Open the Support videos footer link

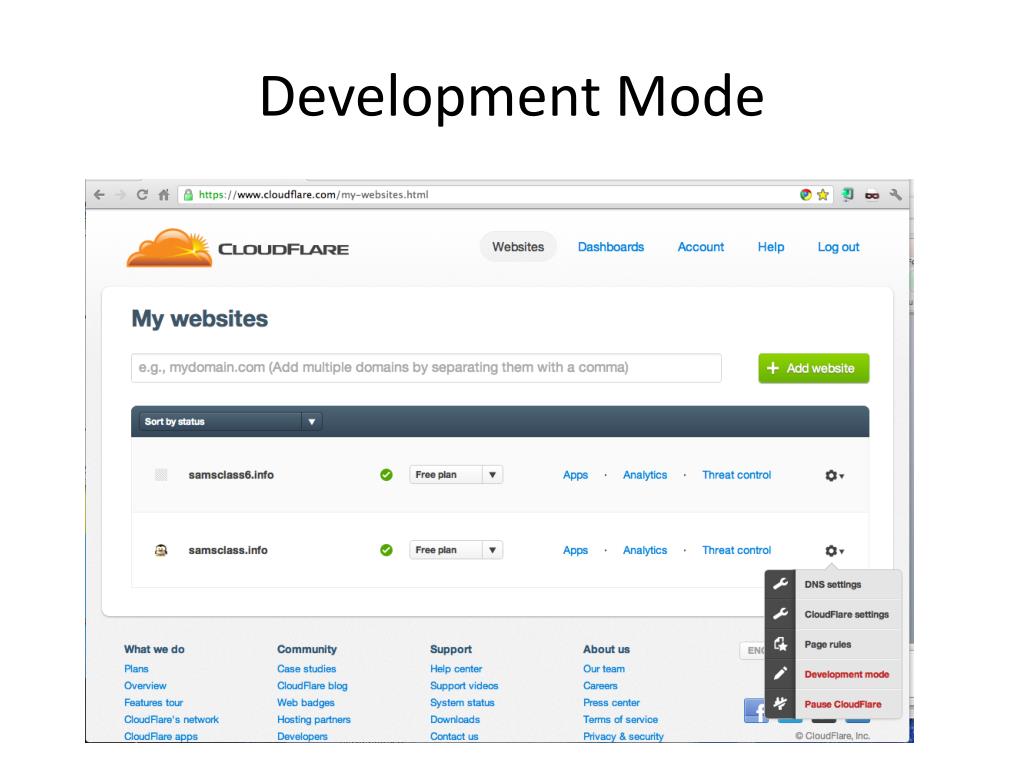pyautogui.click(x=464, y=686)
